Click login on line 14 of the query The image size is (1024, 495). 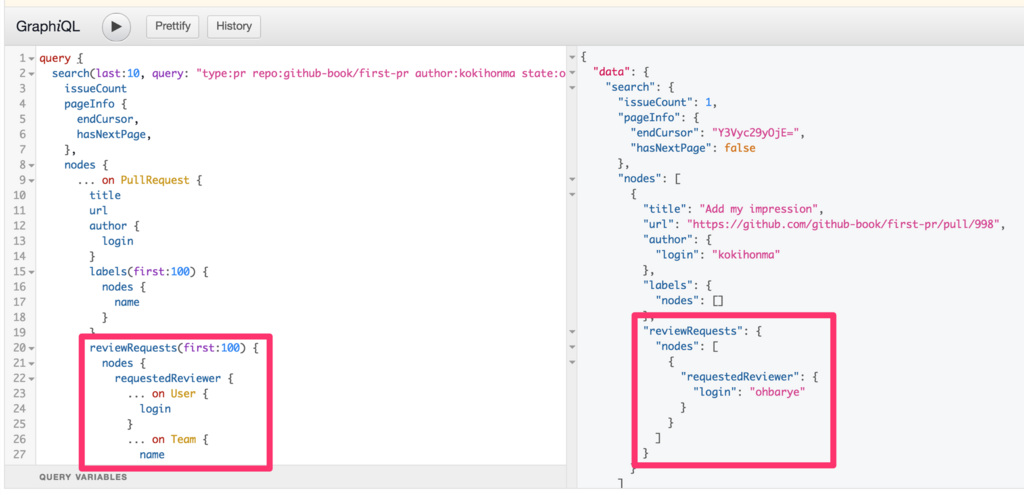118,241
